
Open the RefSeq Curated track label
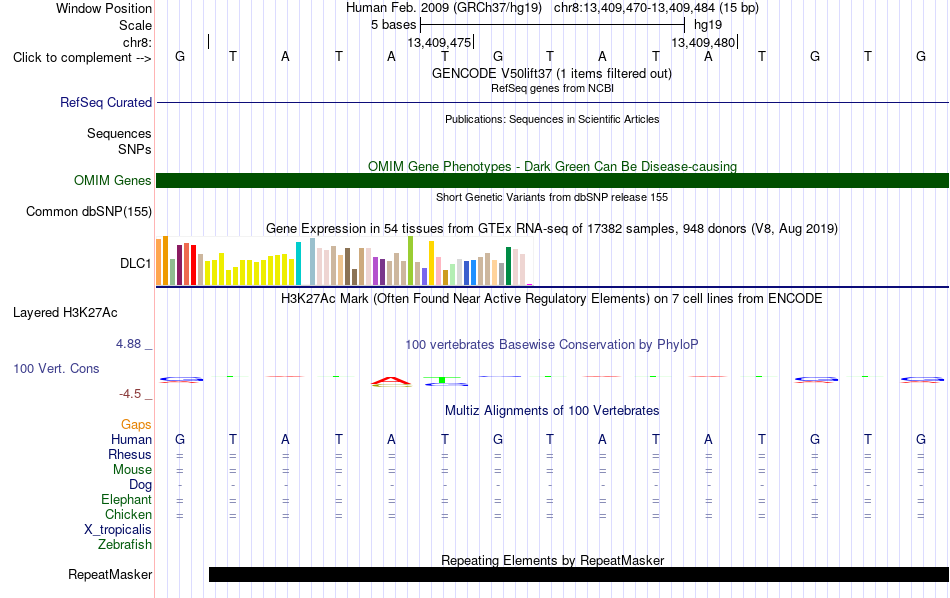click(x=105, y=102)
